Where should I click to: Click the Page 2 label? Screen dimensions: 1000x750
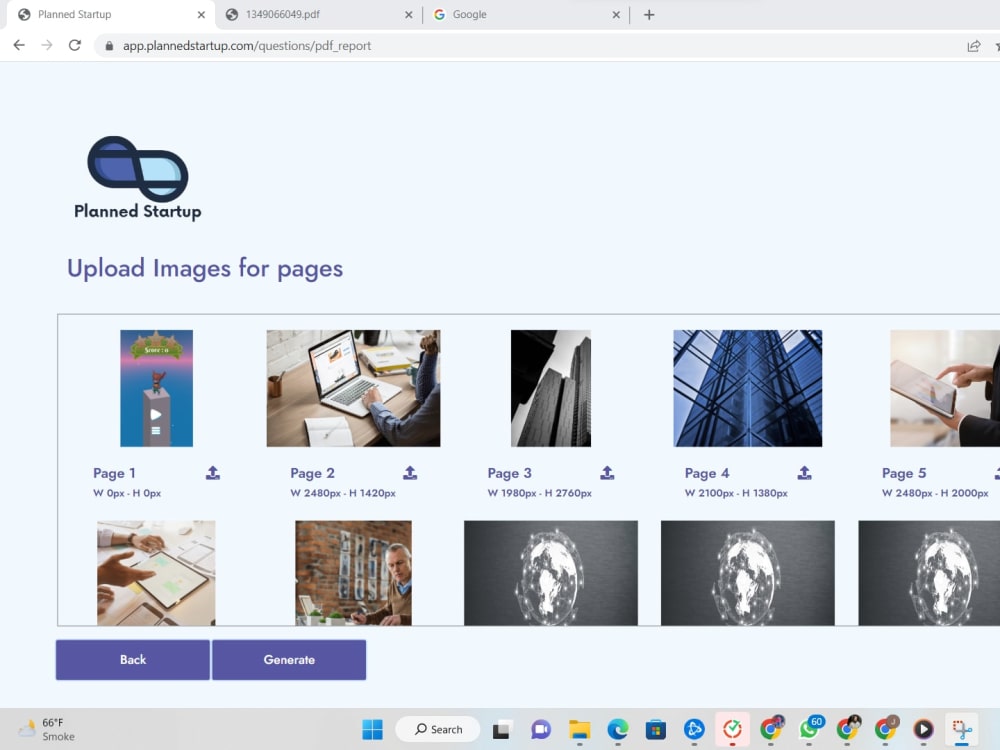tap(312, 473)
